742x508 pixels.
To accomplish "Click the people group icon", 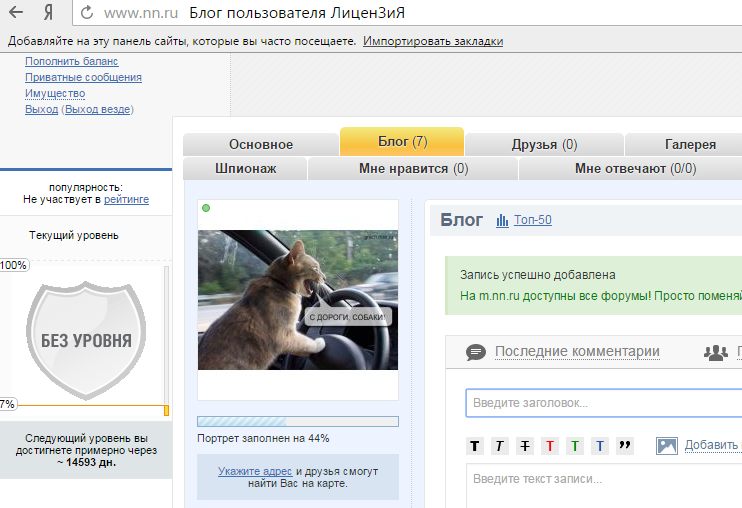I will coord(716,352).
